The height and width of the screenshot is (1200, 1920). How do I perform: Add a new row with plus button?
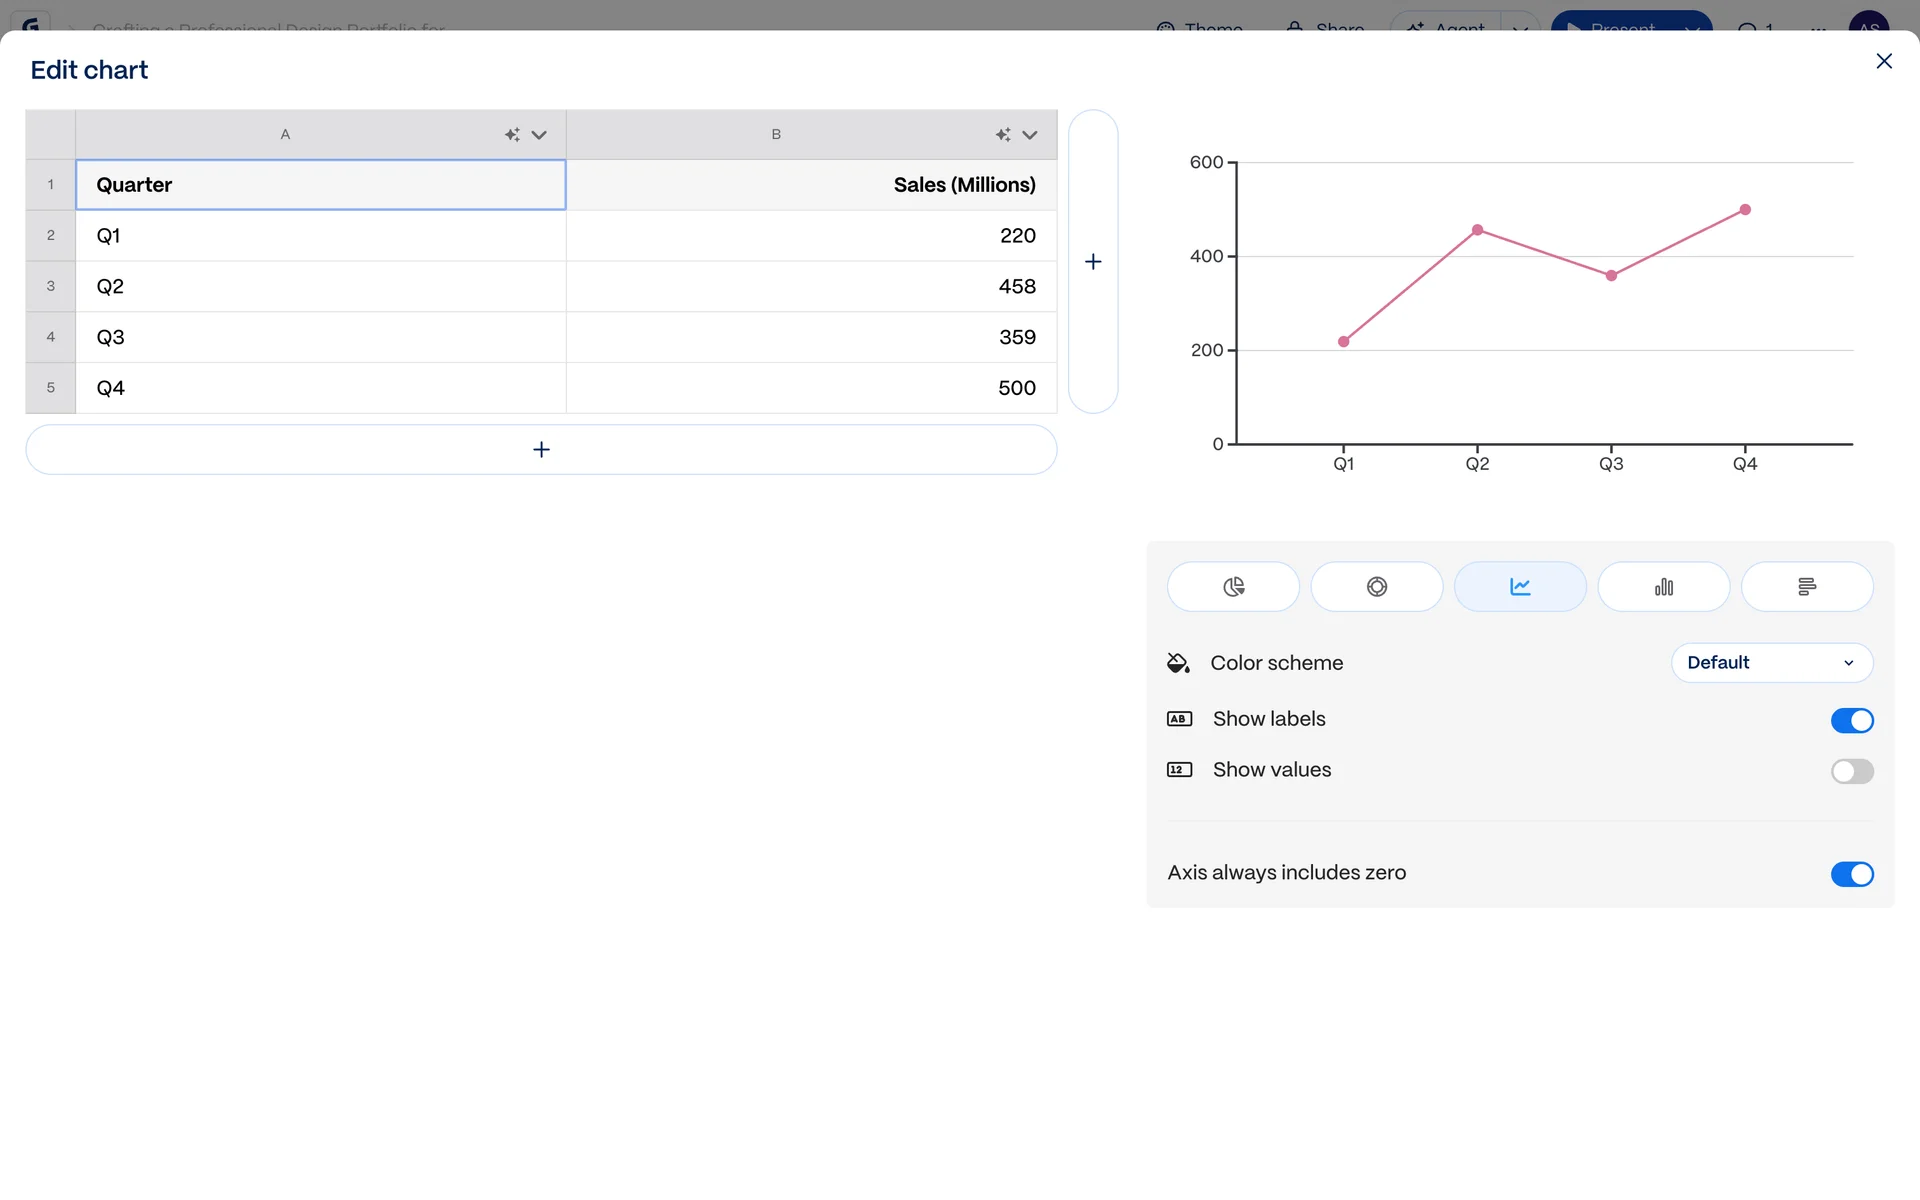click(x=541, y=450)
